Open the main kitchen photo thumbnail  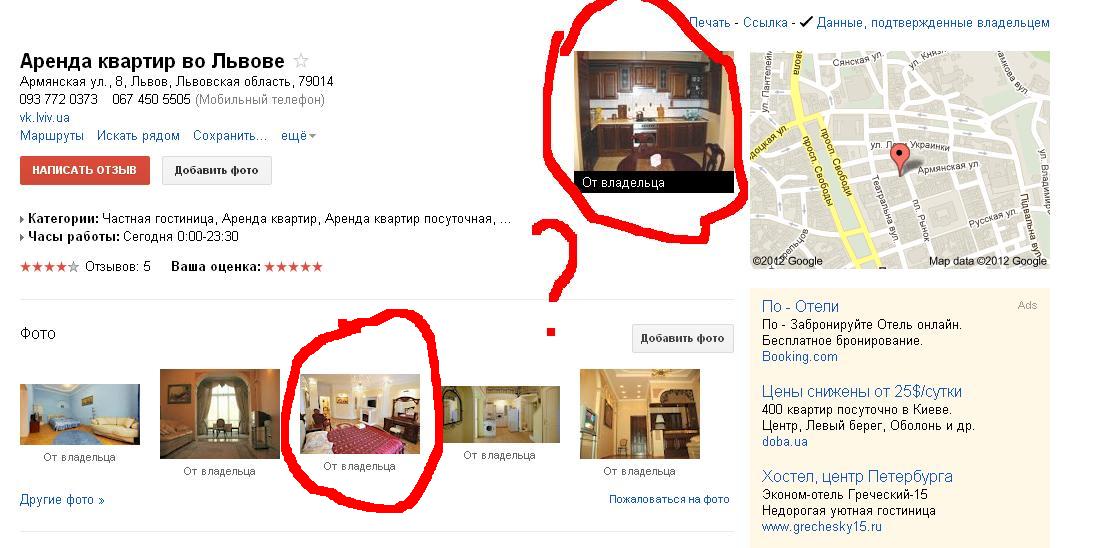pos(654,121)
